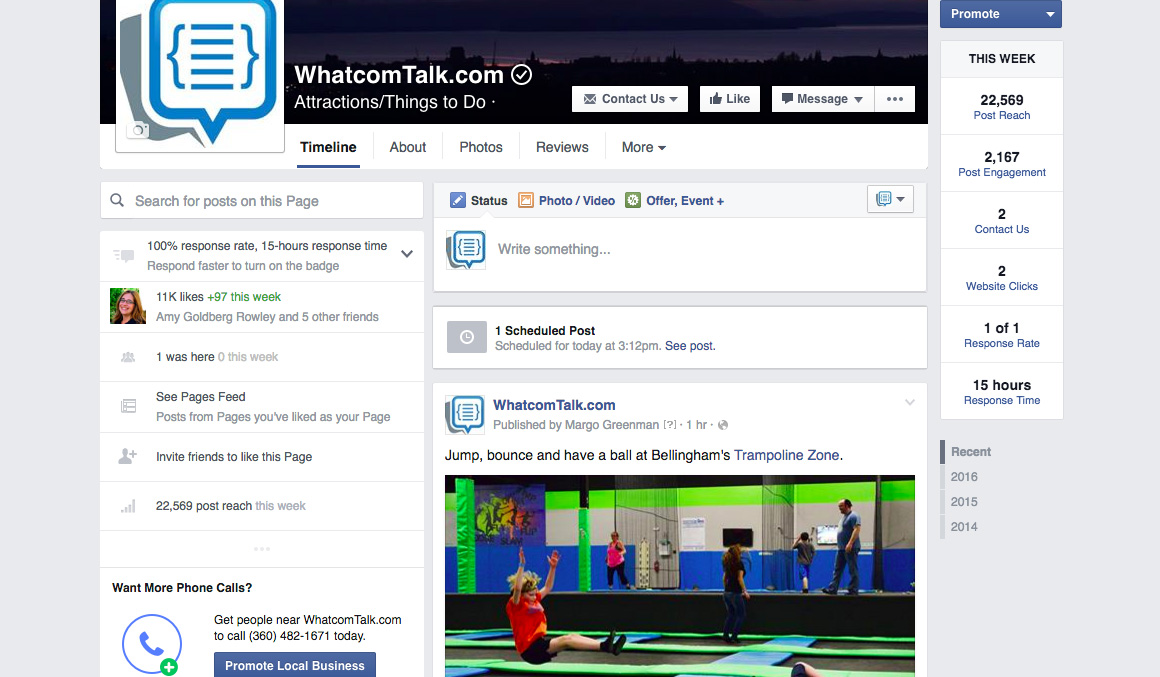Click 'Invite friends to like this Page'
This screenshot has height=677, width=1160.
(234, 457)
